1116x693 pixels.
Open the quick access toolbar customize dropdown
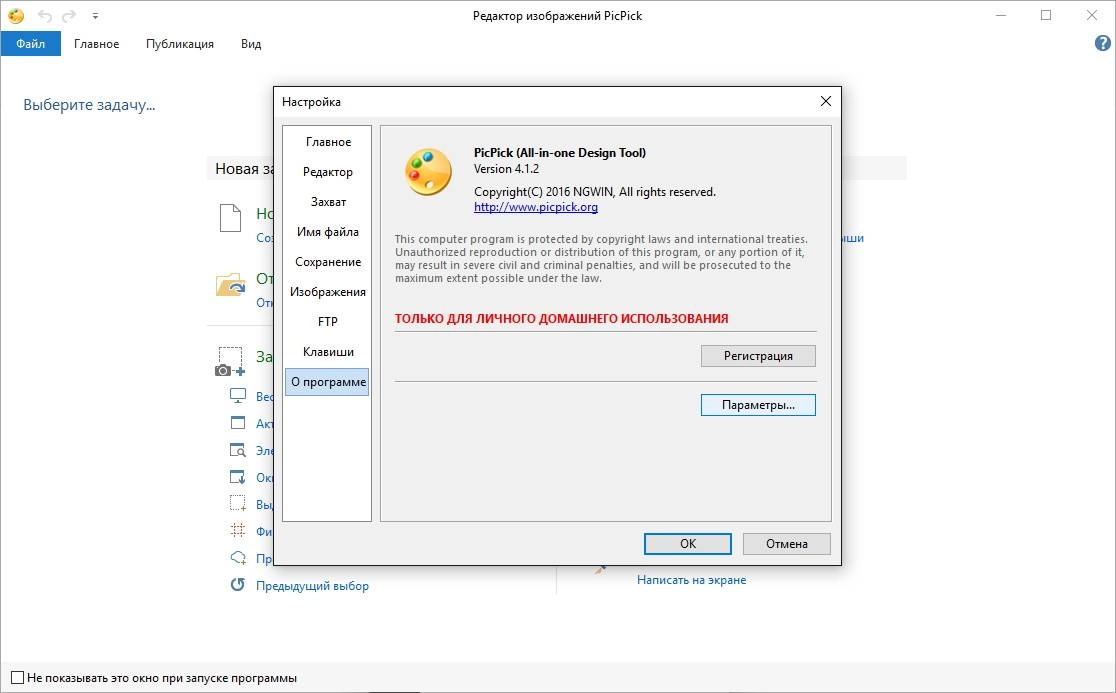[95, 16]
